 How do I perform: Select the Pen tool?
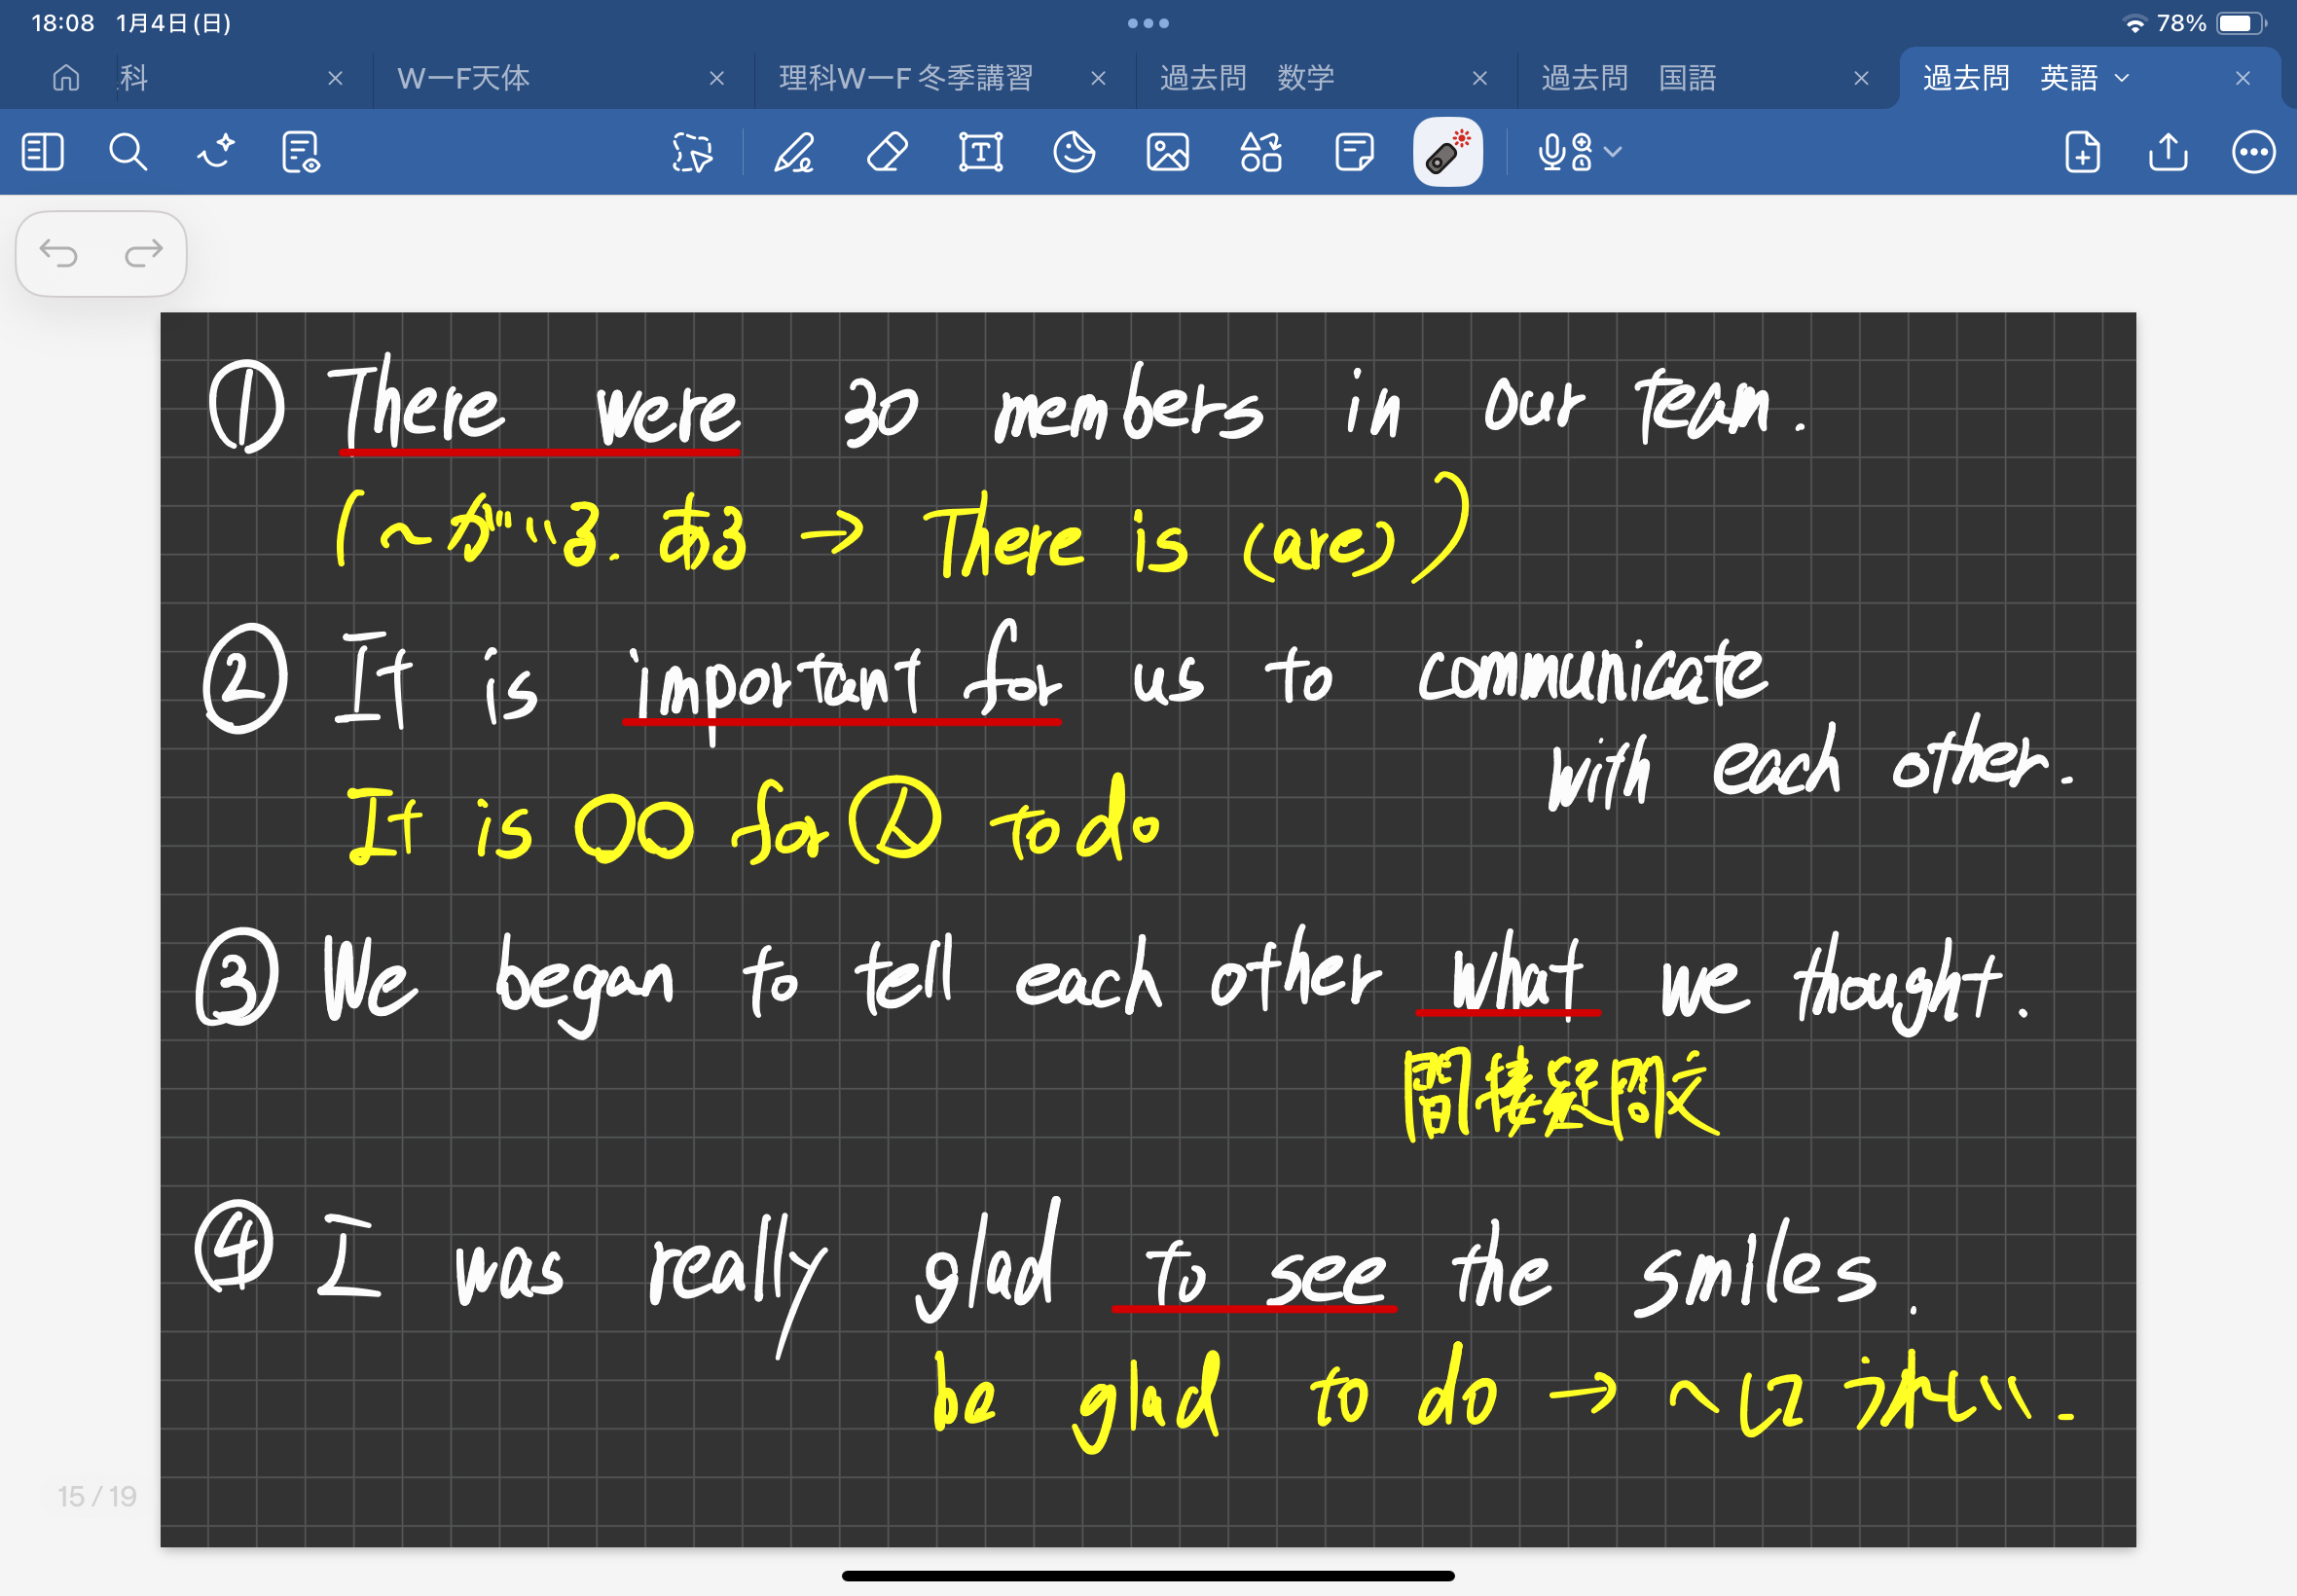(794, 153)
